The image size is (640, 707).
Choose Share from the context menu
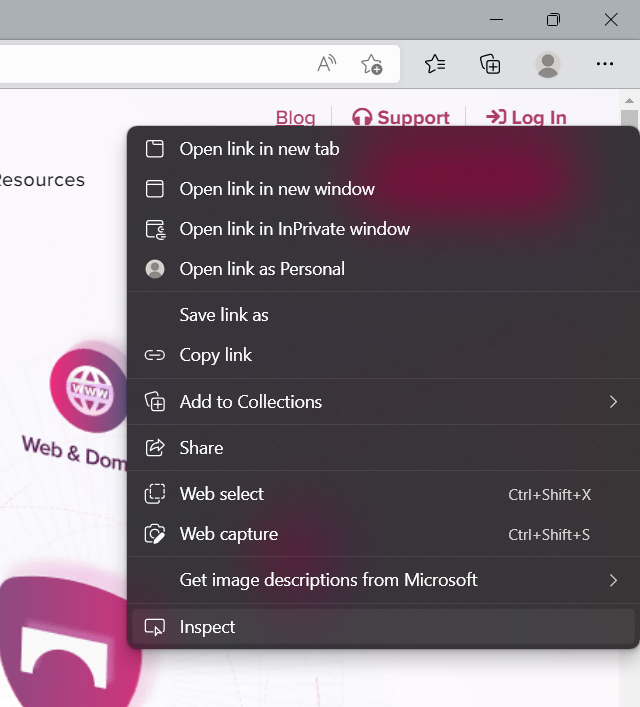pos(383,448)
